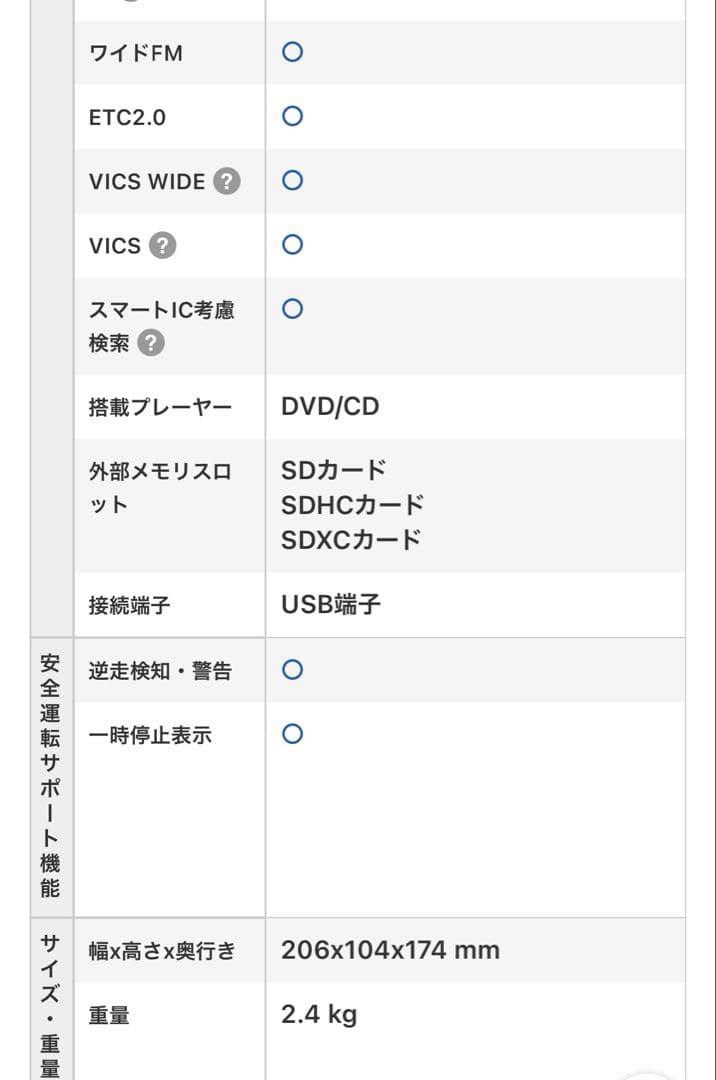Click the 逆走検知・警告 support circle
This screenshot has width=716, height=1080.
click(290, 670)
